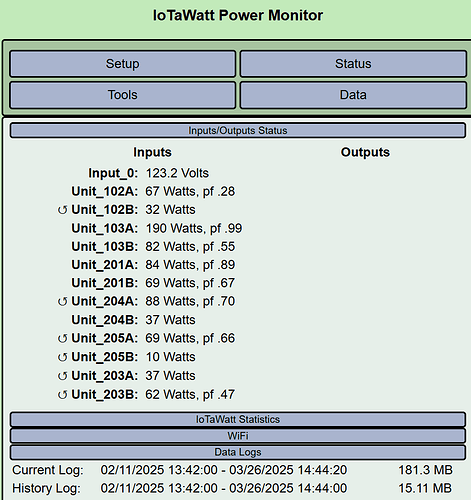Click the 123.2 Volts reading

177,173
